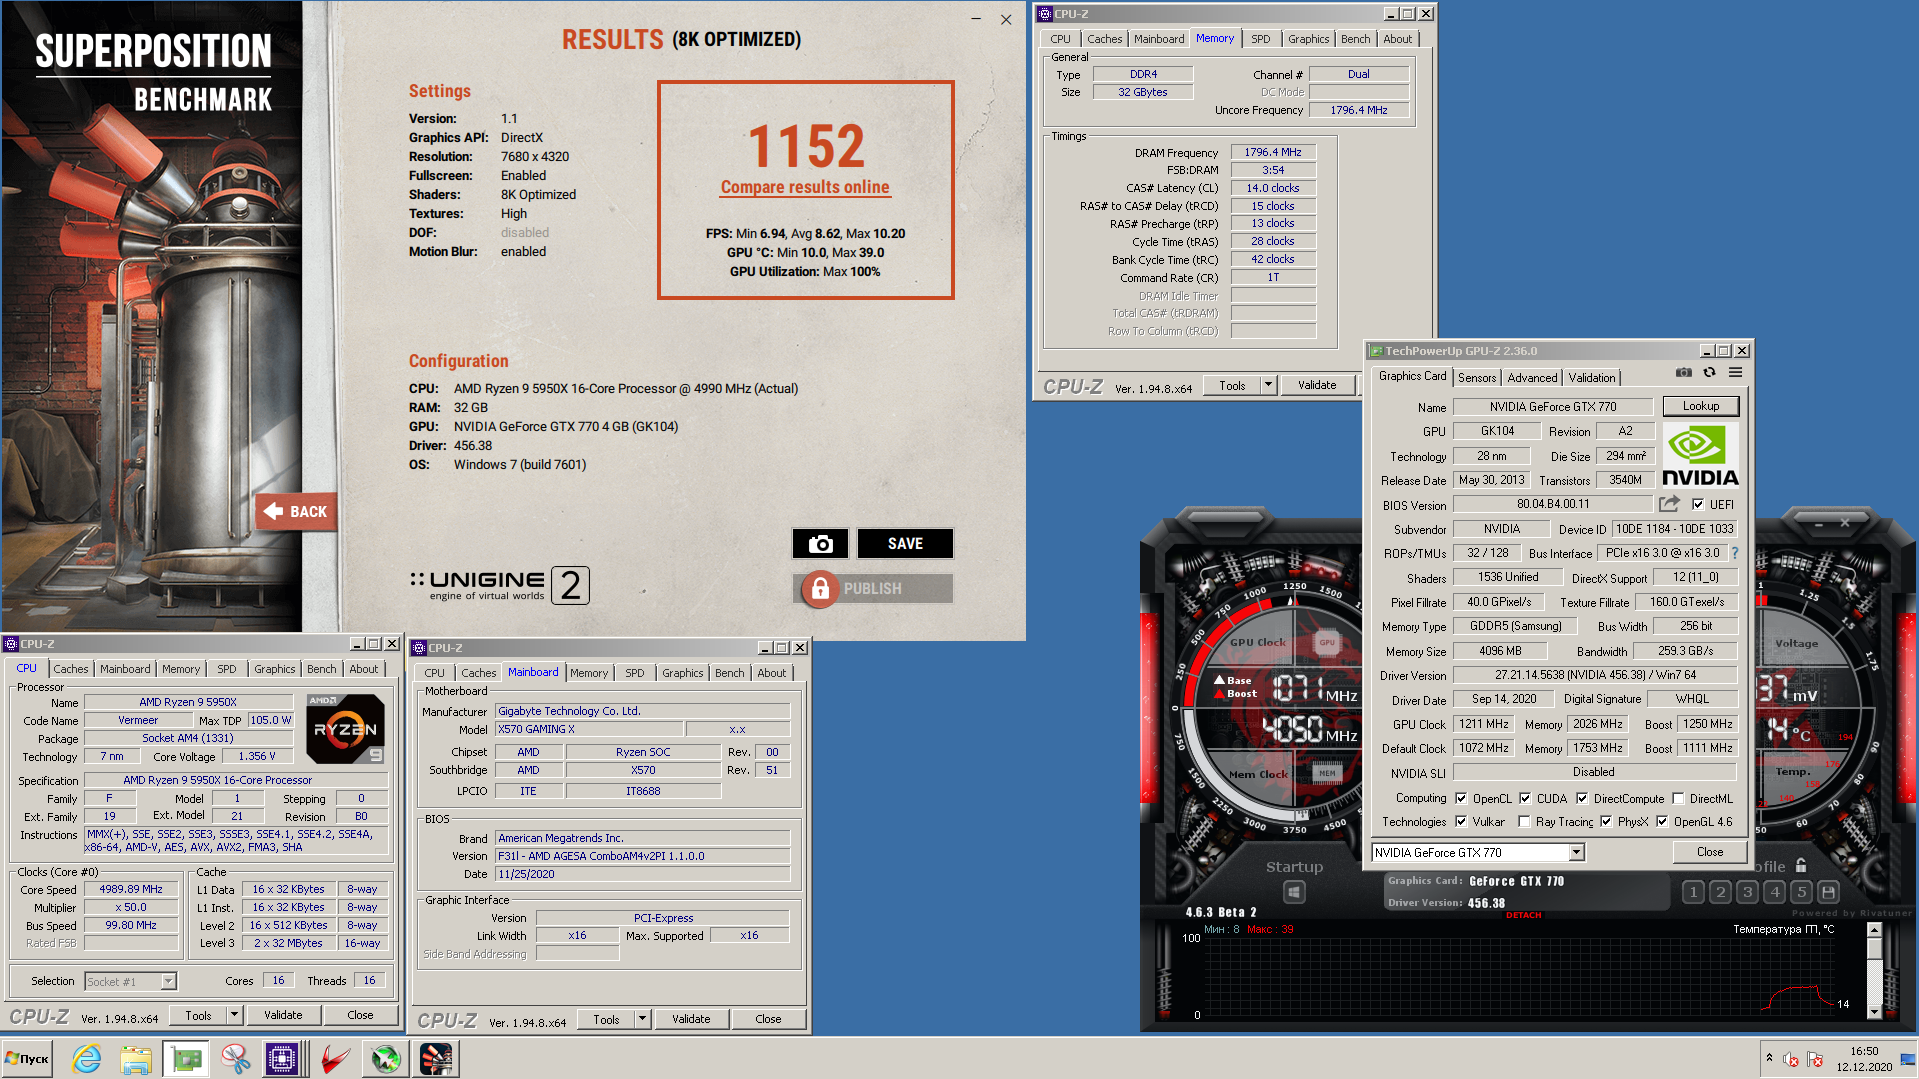Expand Tools dropdown arrow in CPU window CPU-Z
Screen dimensions: 1919x1079
tap(234, 1015)
